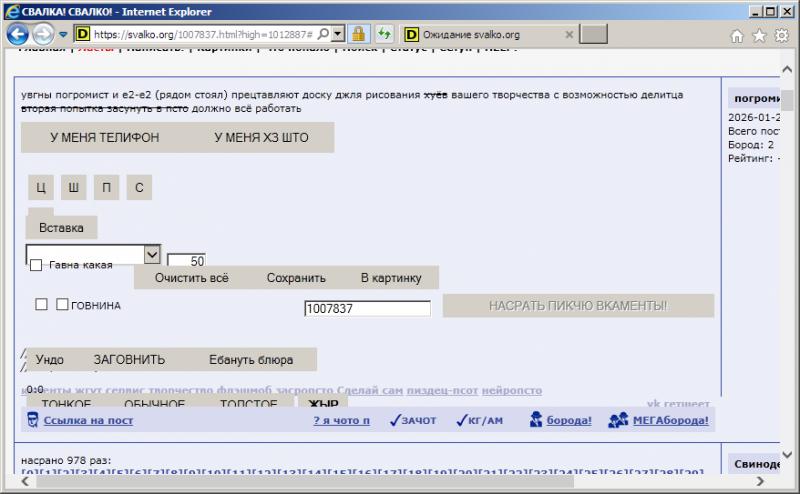Toggle the unlabeled checkbox left of ГОВНИНА
This screenshot has height=494, width=800.
(42, 305)
